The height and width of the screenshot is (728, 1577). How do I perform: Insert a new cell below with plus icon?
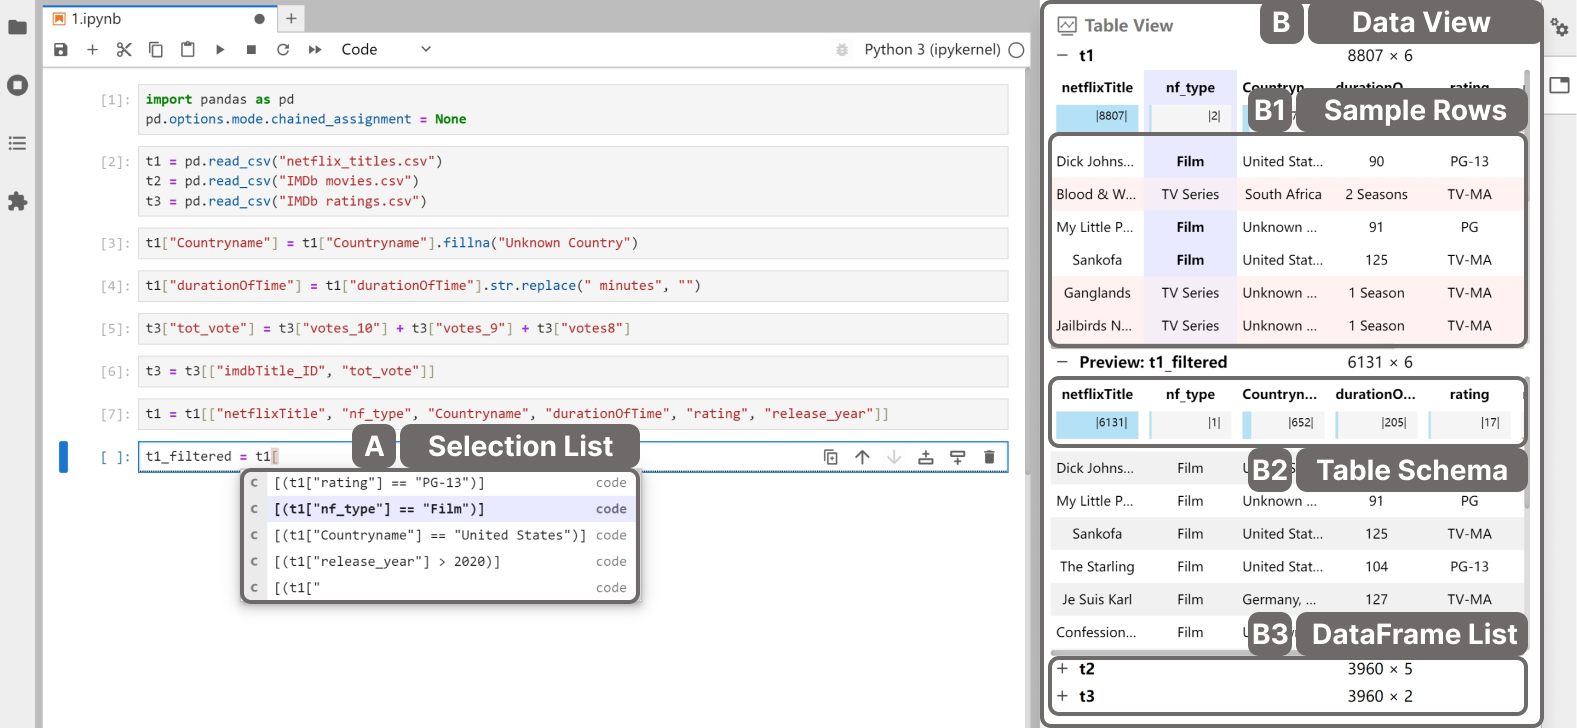[92, 49]
